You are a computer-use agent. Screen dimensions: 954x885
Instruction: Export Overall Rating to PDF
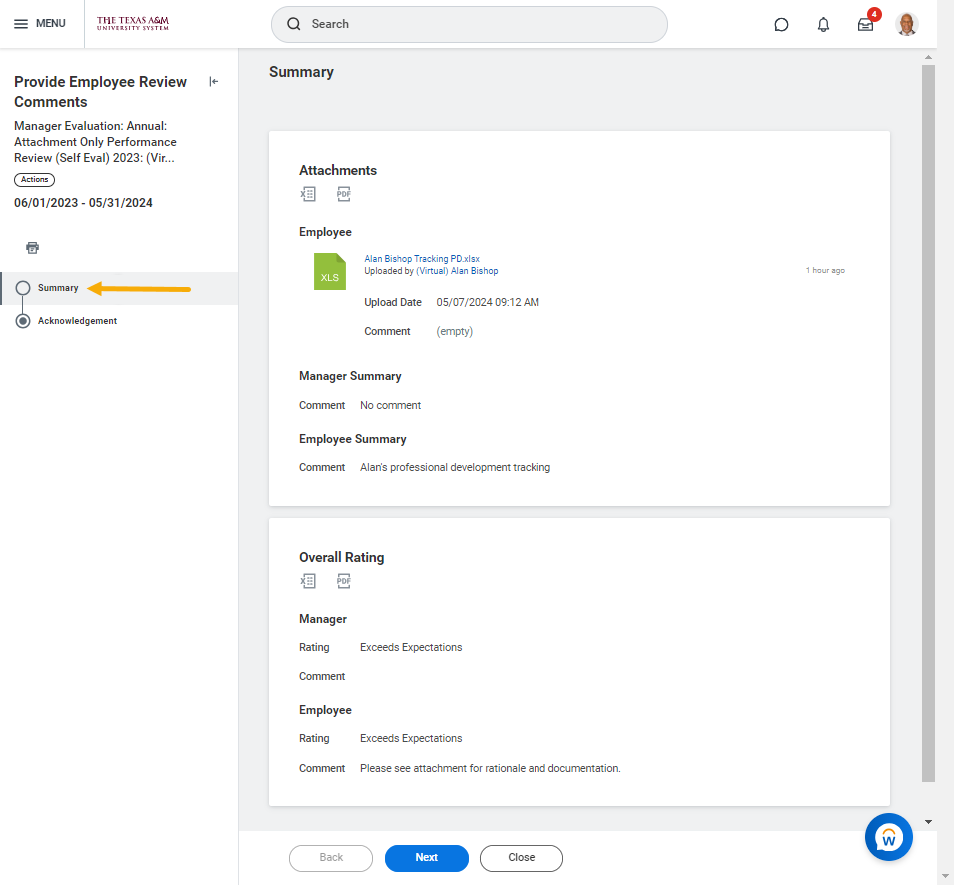coord(344,581)
